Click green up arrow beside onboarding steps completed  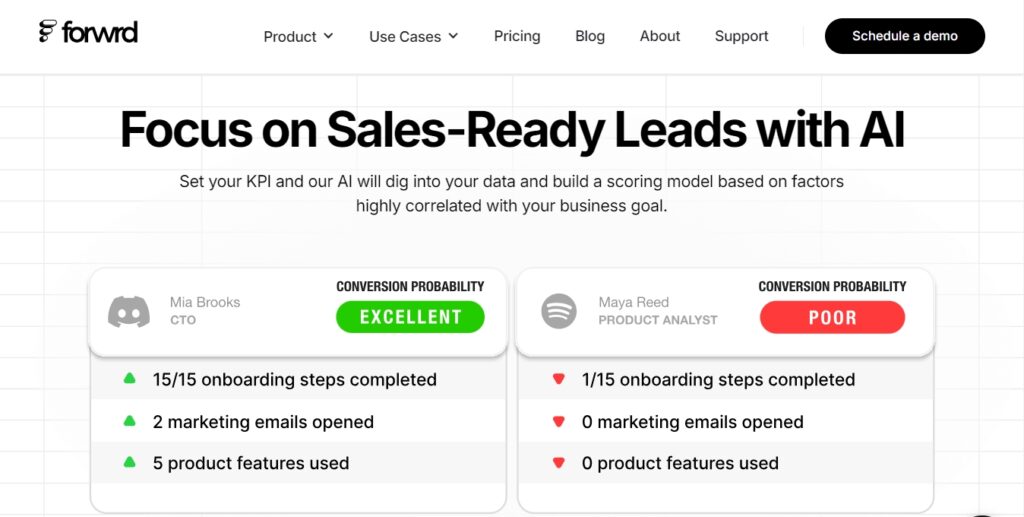(129, 378)
